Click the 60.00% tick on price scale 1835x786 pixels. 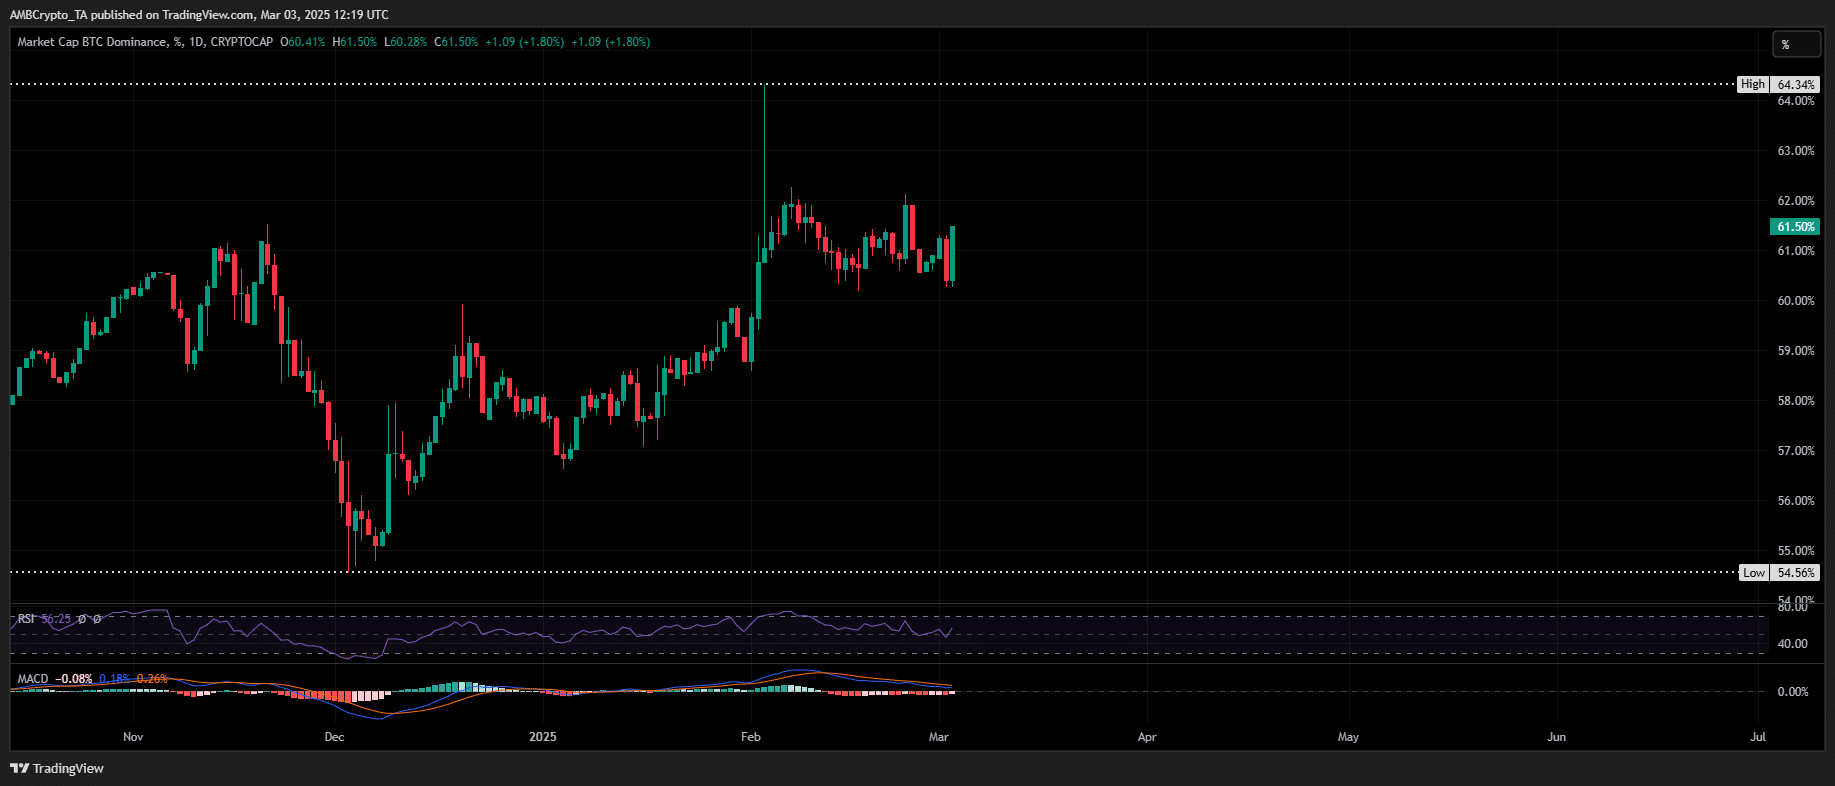pyautogui.click(x=1795, y=301)
